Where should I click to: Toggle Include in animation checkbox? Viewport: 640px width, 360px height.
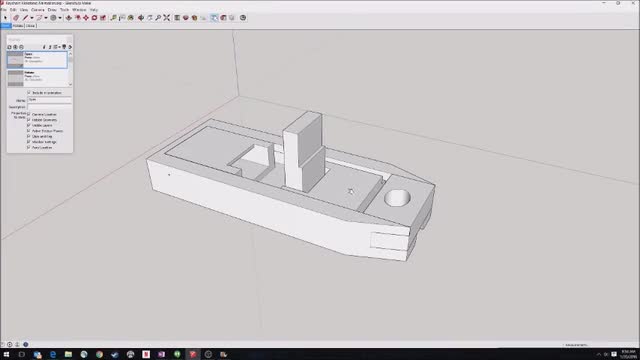[x=29, y=93]
